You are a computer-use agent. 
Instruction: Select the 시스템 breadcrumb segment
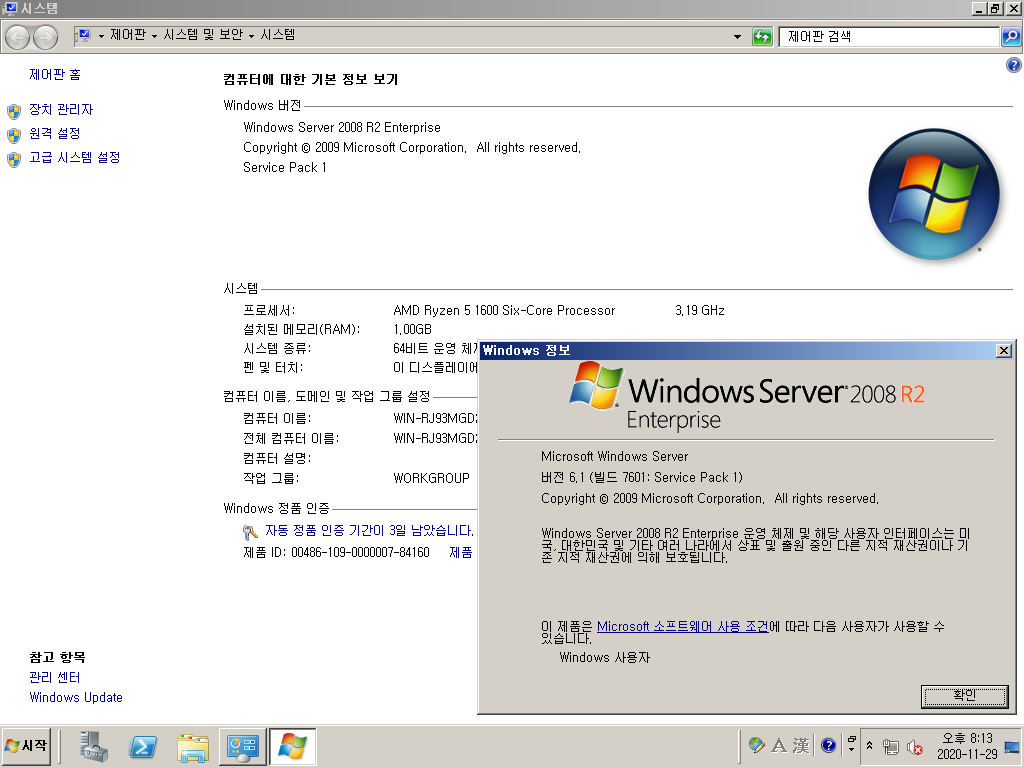(278, 35)
